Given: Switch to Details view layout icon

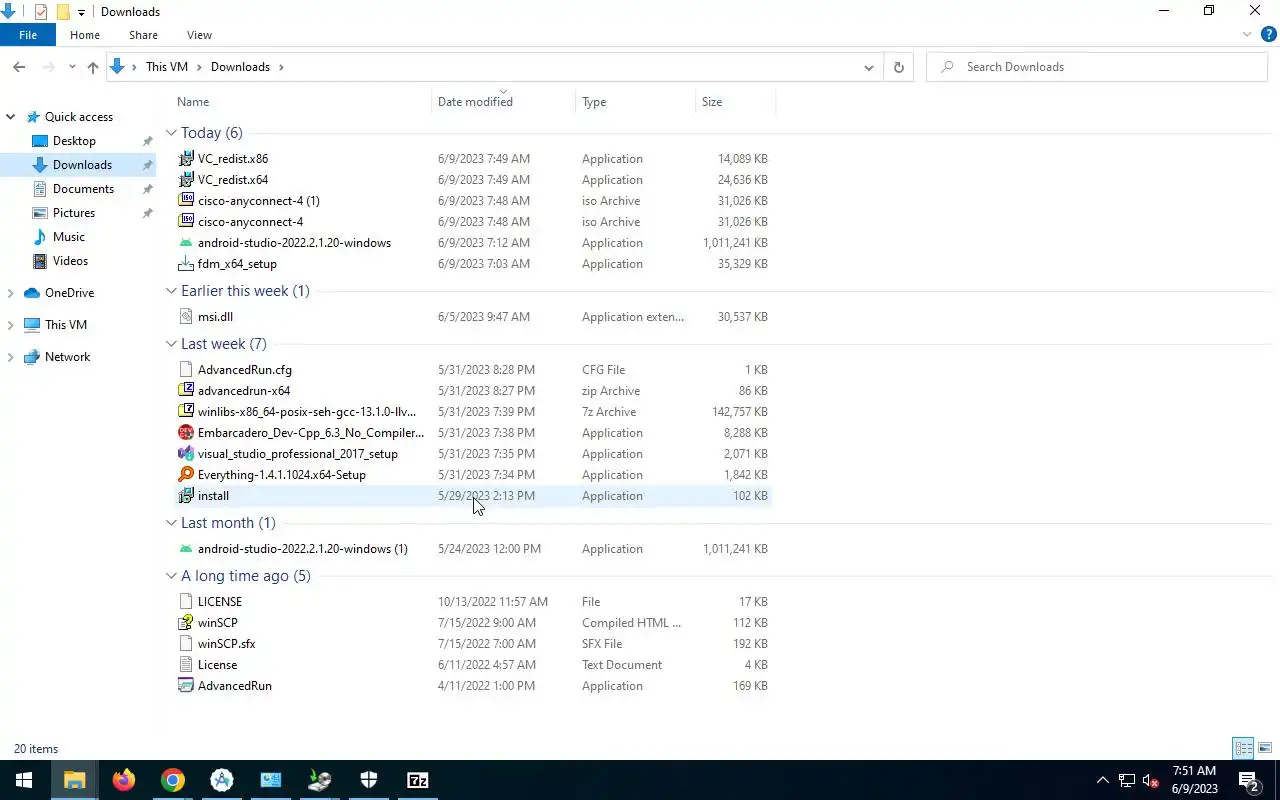Looking at the screenshot, I should (1243, 748).
